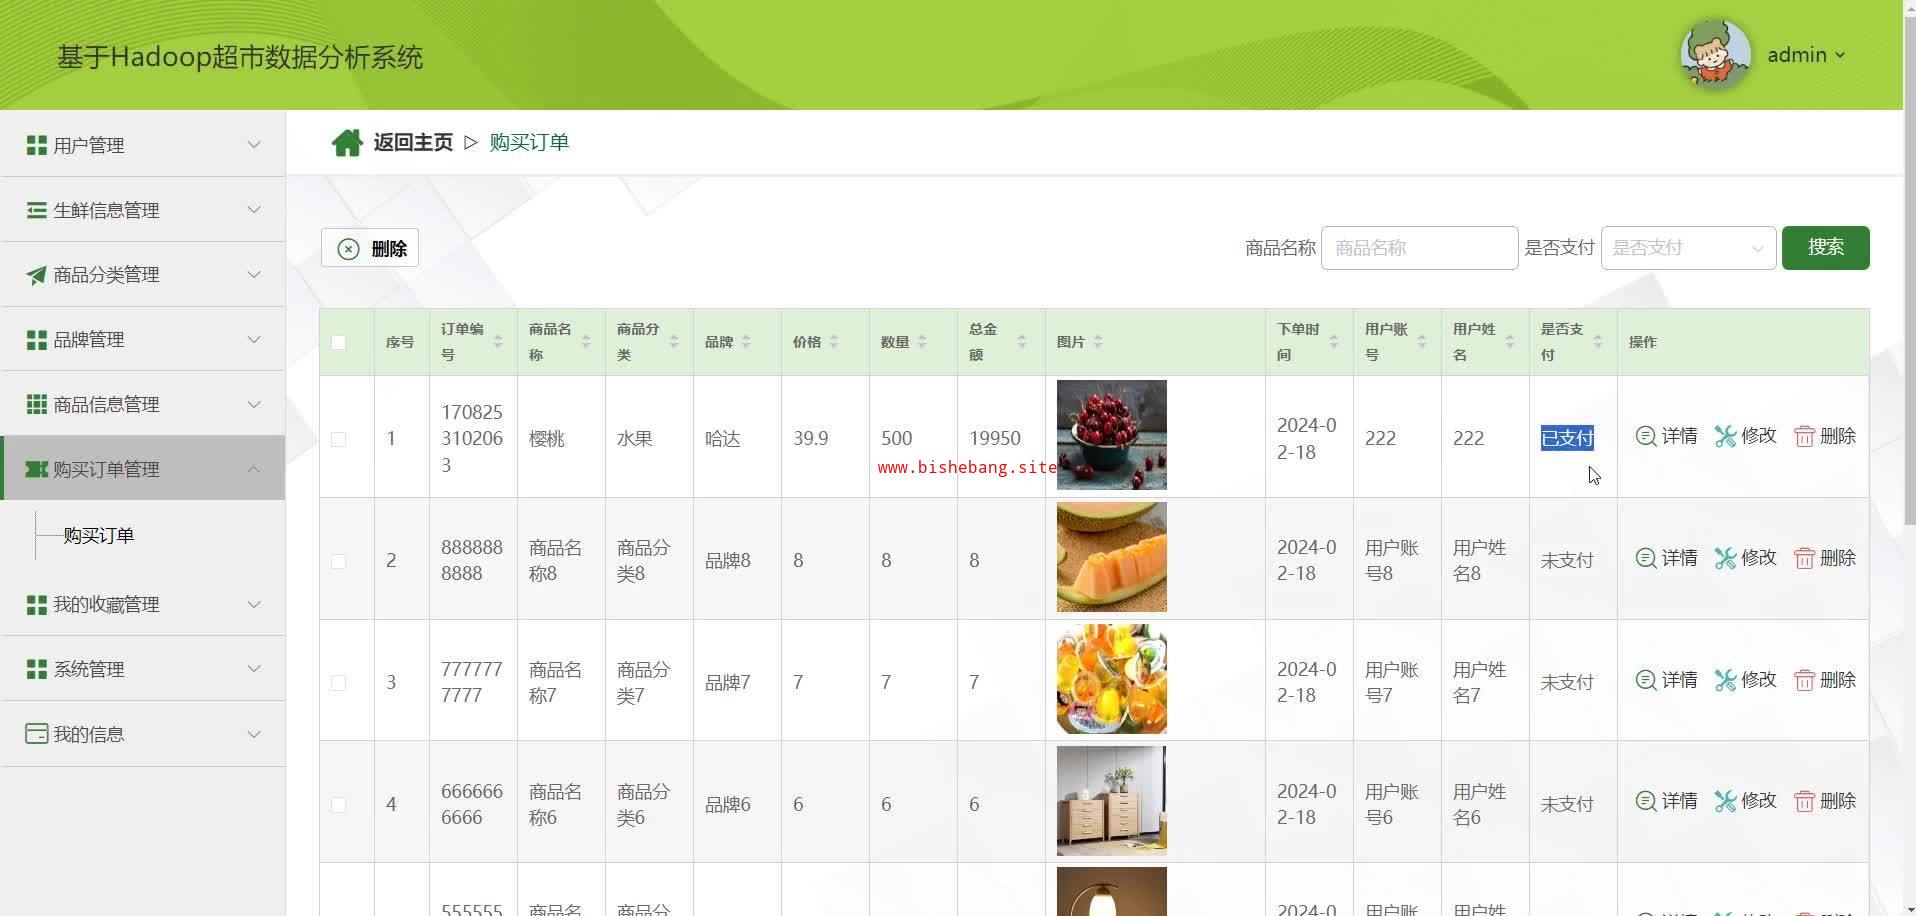Open the cantaloupe product thumbnail
The image size is (1916, 916).
1111,557
